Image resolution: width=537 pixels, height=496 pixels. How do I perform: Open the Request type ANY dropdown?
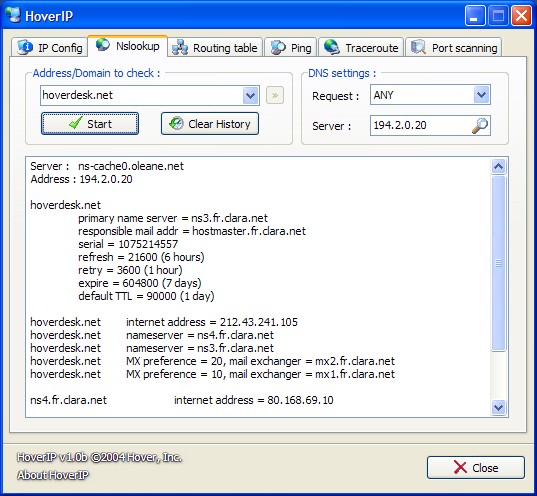point(482,95)
